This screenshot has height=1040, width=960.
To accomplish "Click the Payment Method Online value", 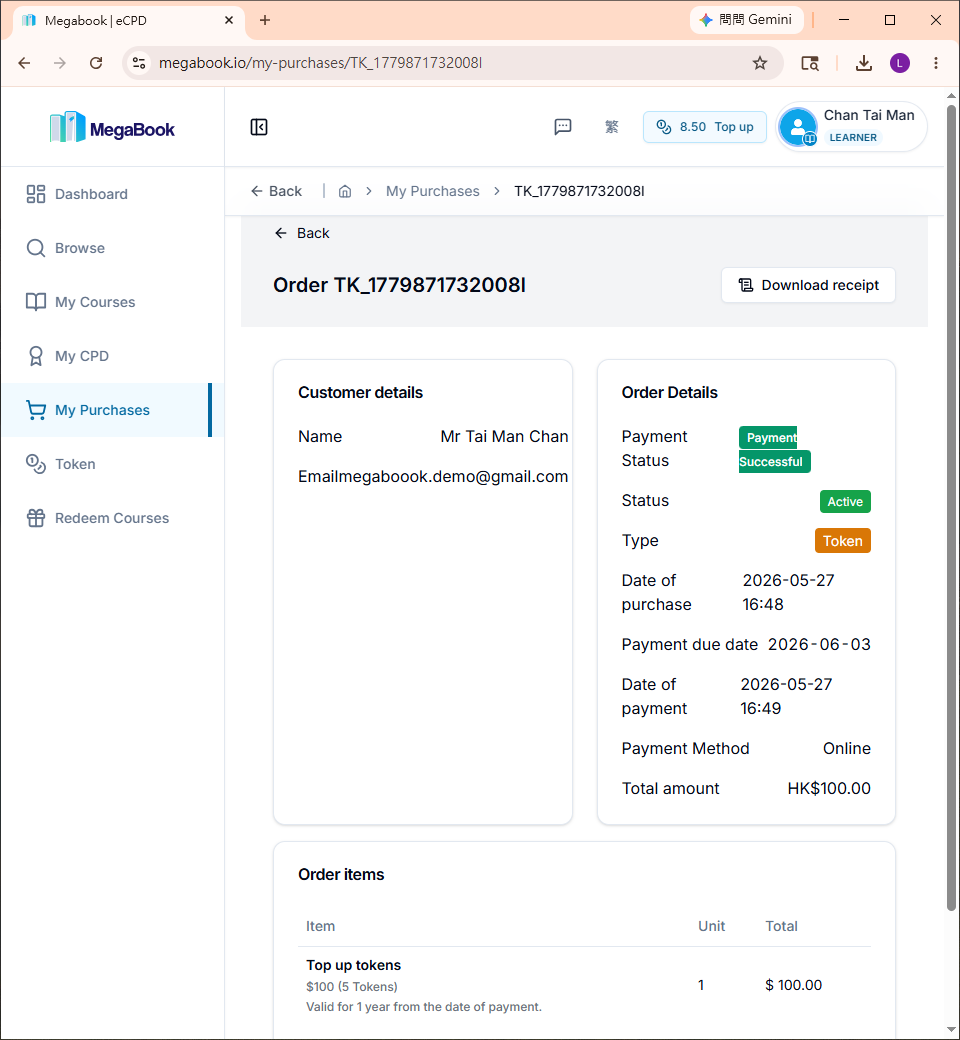I will 847,748.
